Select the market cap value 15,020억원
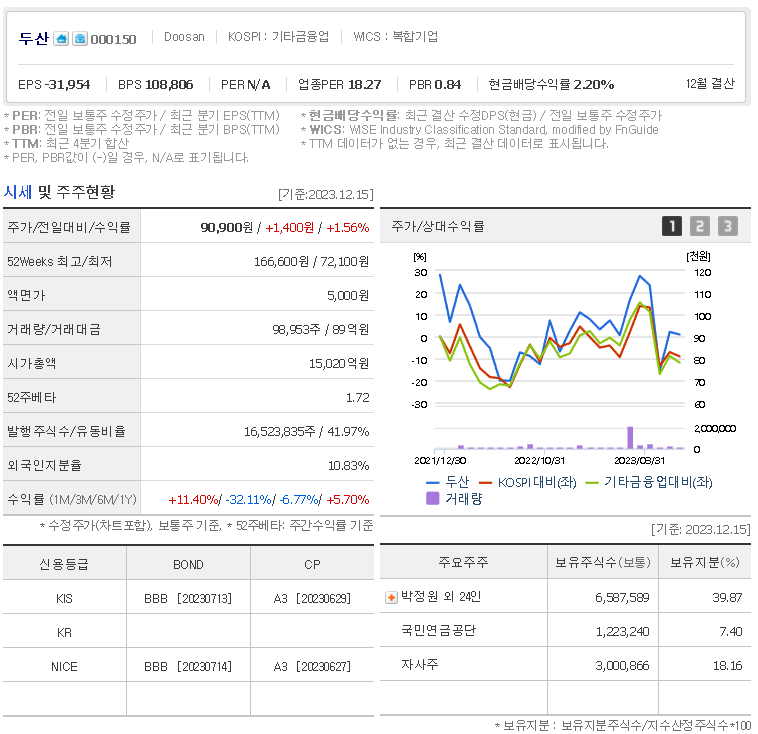The height and width of the screenshot is (734, 758). [x=339, y=364]
